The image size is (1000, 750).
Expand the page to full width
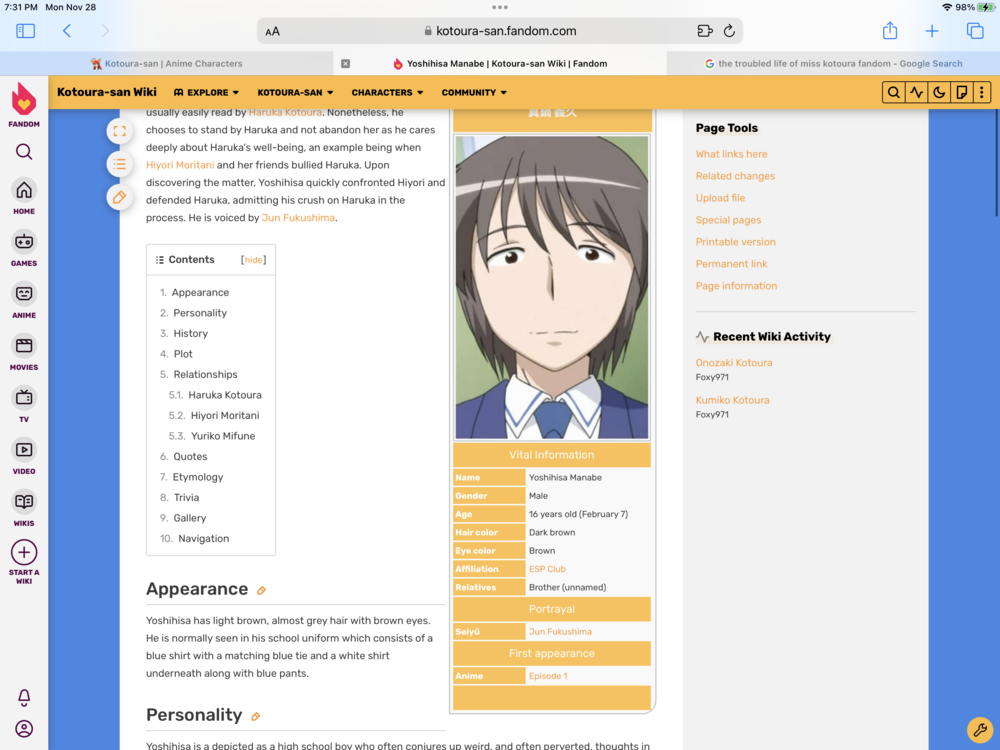tap(119, 131)
